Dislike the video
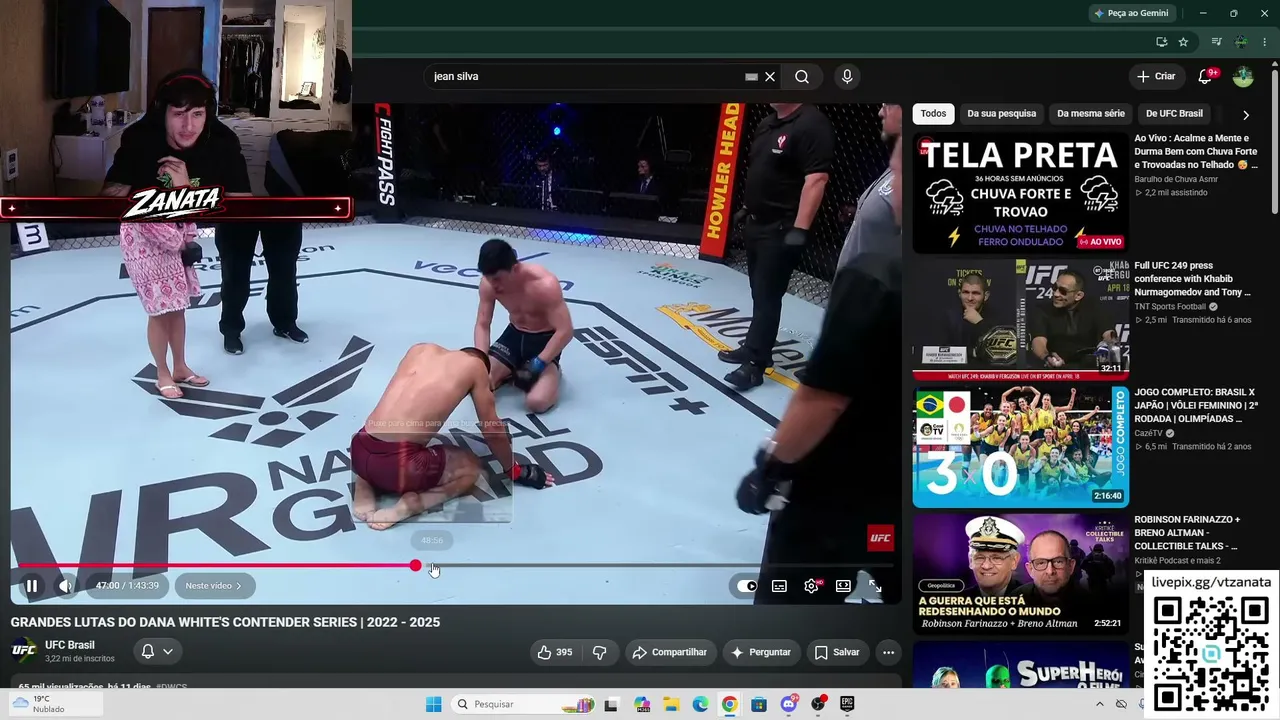Screen dimensions: 1280x720 tap(599, 652)
